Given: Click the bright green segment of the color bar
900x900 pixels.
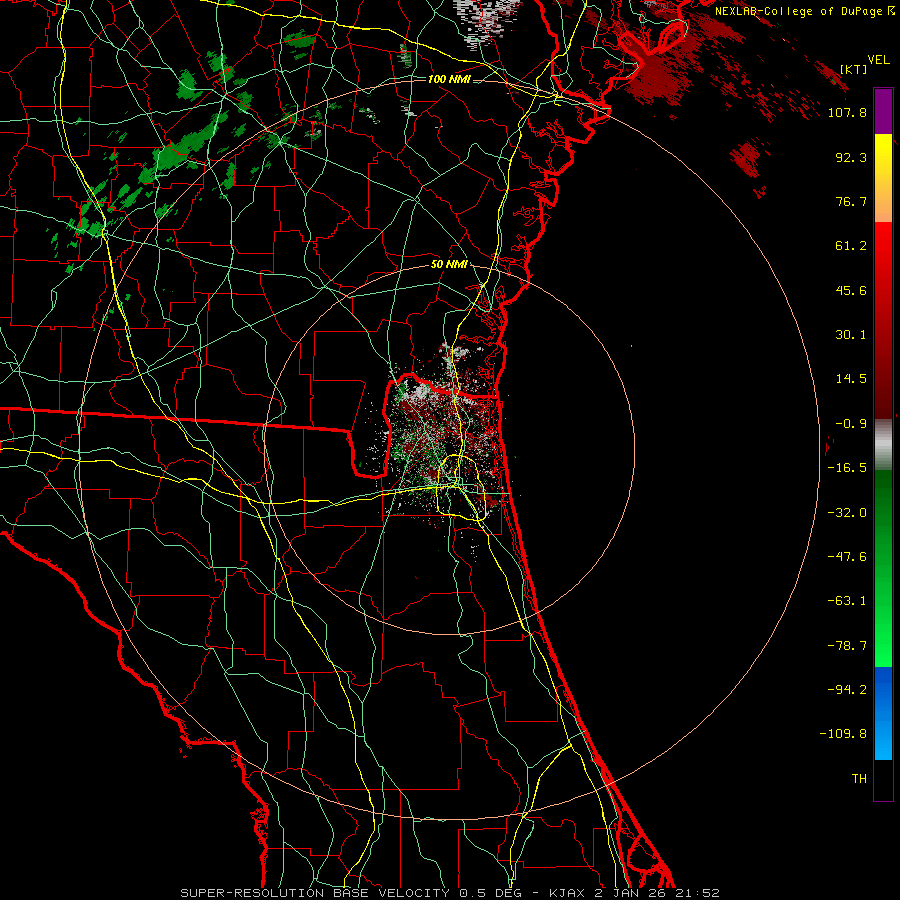Looking at the screenshot, I should pos(883,568).
